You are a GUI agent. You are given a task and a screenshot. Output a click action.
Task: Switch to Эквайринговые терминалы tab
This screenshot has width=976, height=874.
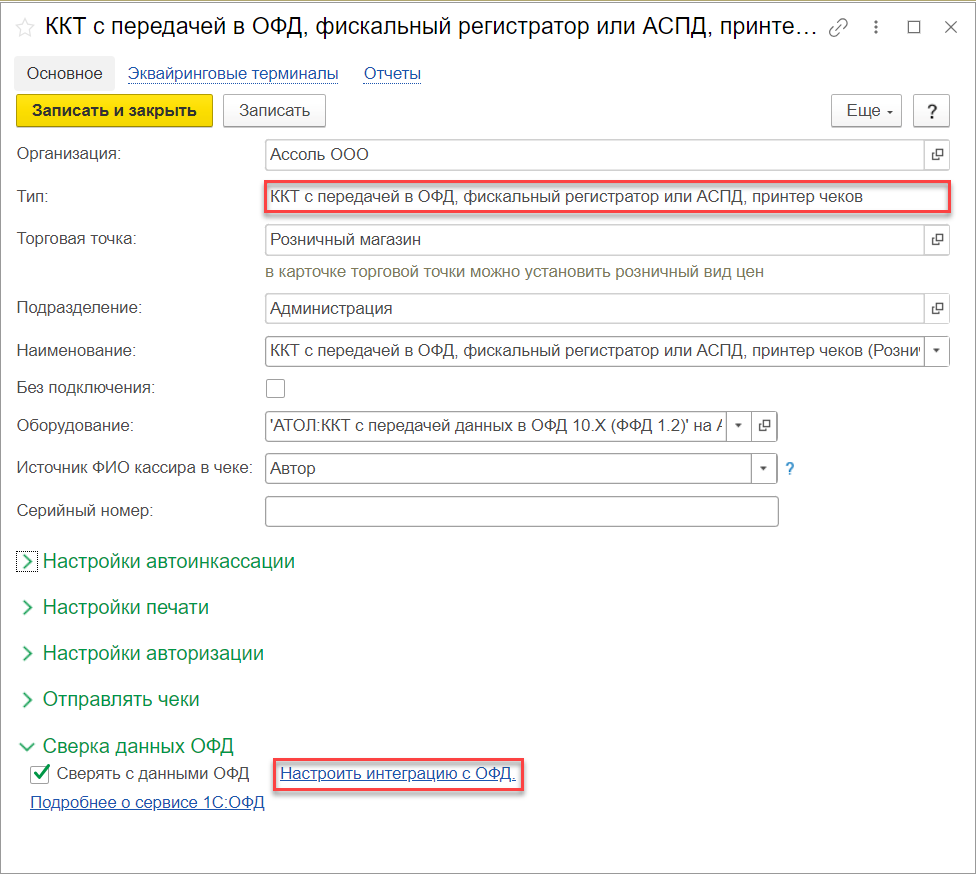[x=233, y=73]
